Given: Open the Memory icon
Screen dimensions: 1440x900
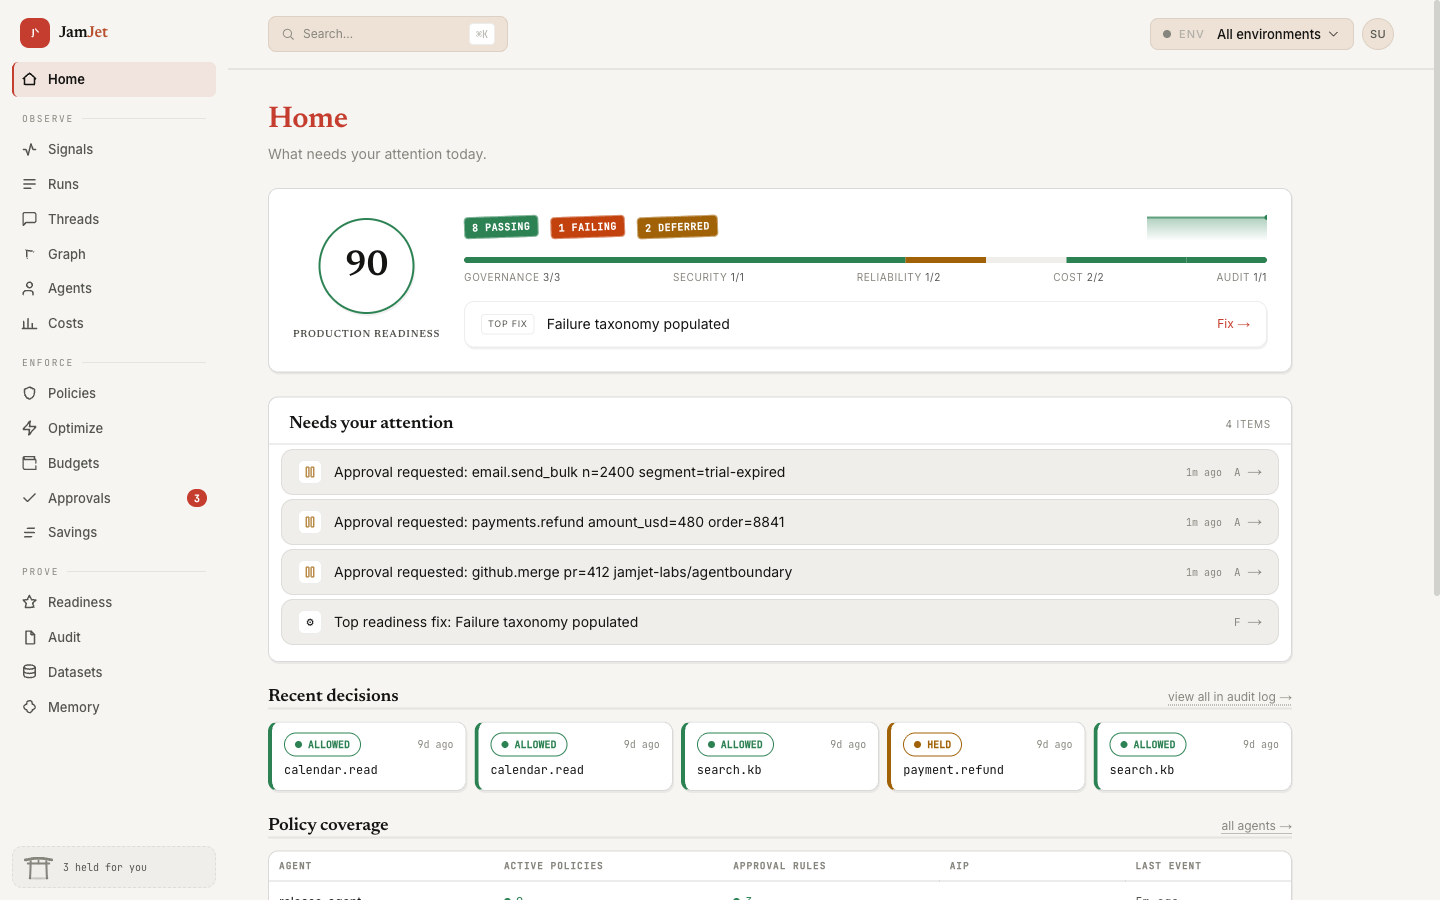Looking at the screenshot, I should [x=30, y=707].
